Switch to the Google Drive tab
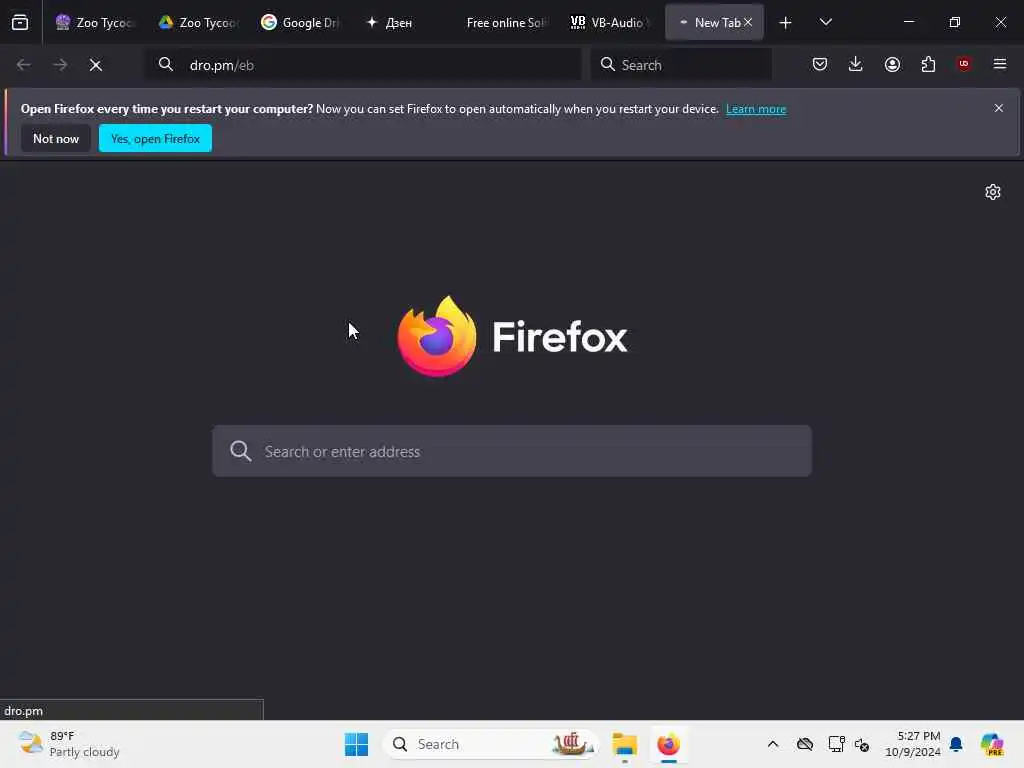Screen dimensions: 1024x768 coord(301,22)
